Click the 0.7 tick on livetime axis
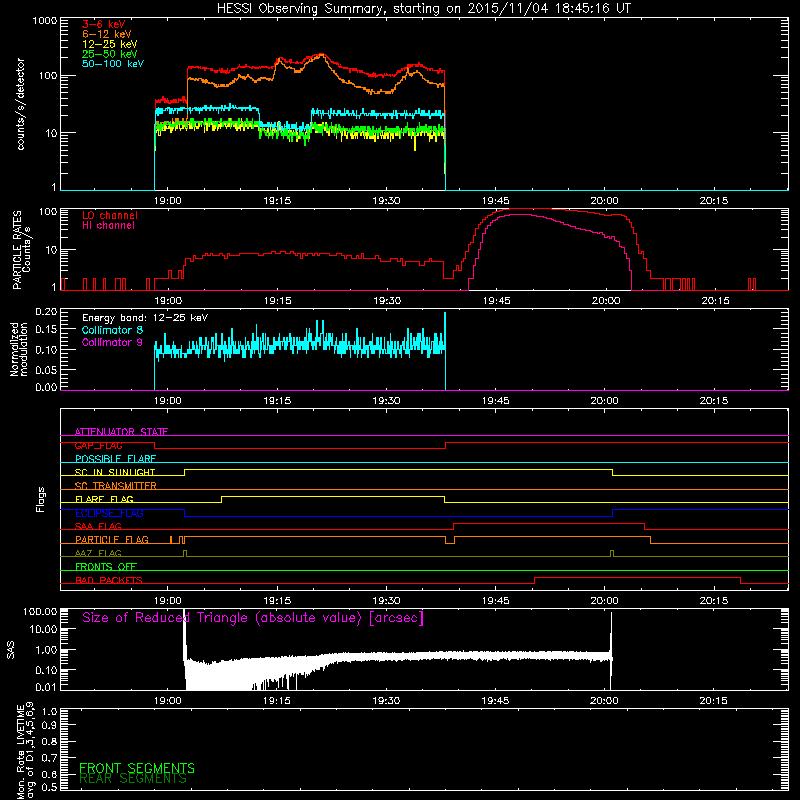The image size is (800, 800). 49,758
